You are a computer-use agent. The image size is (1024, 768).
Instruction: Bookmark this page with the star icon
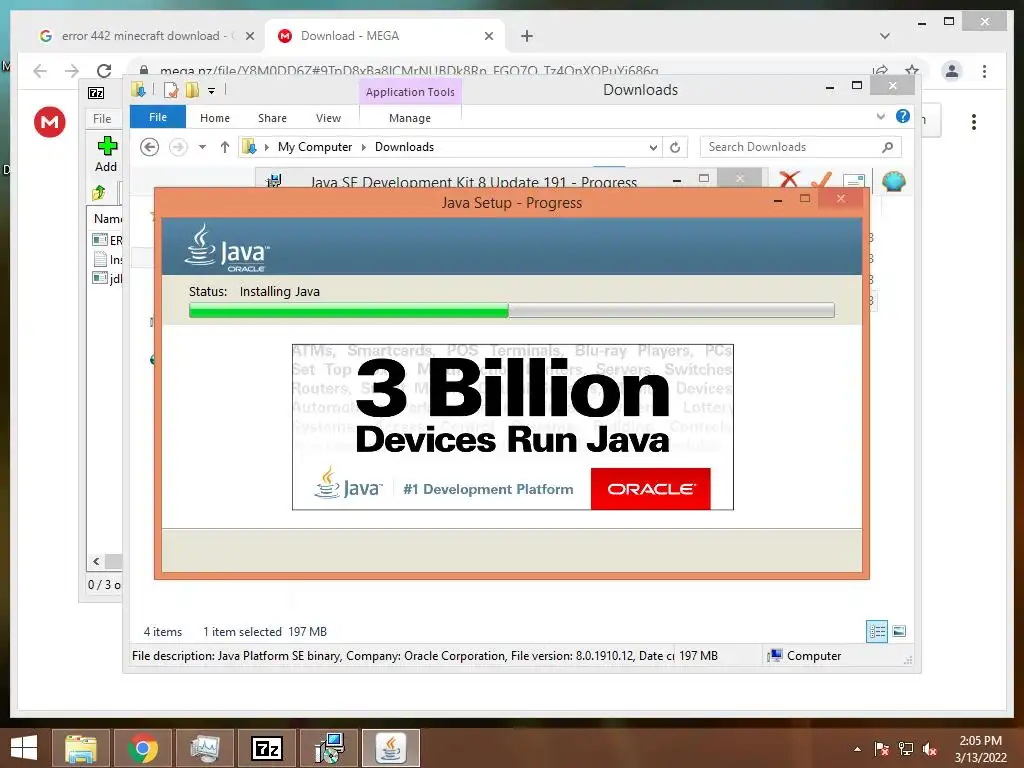[x=912, y=71]
